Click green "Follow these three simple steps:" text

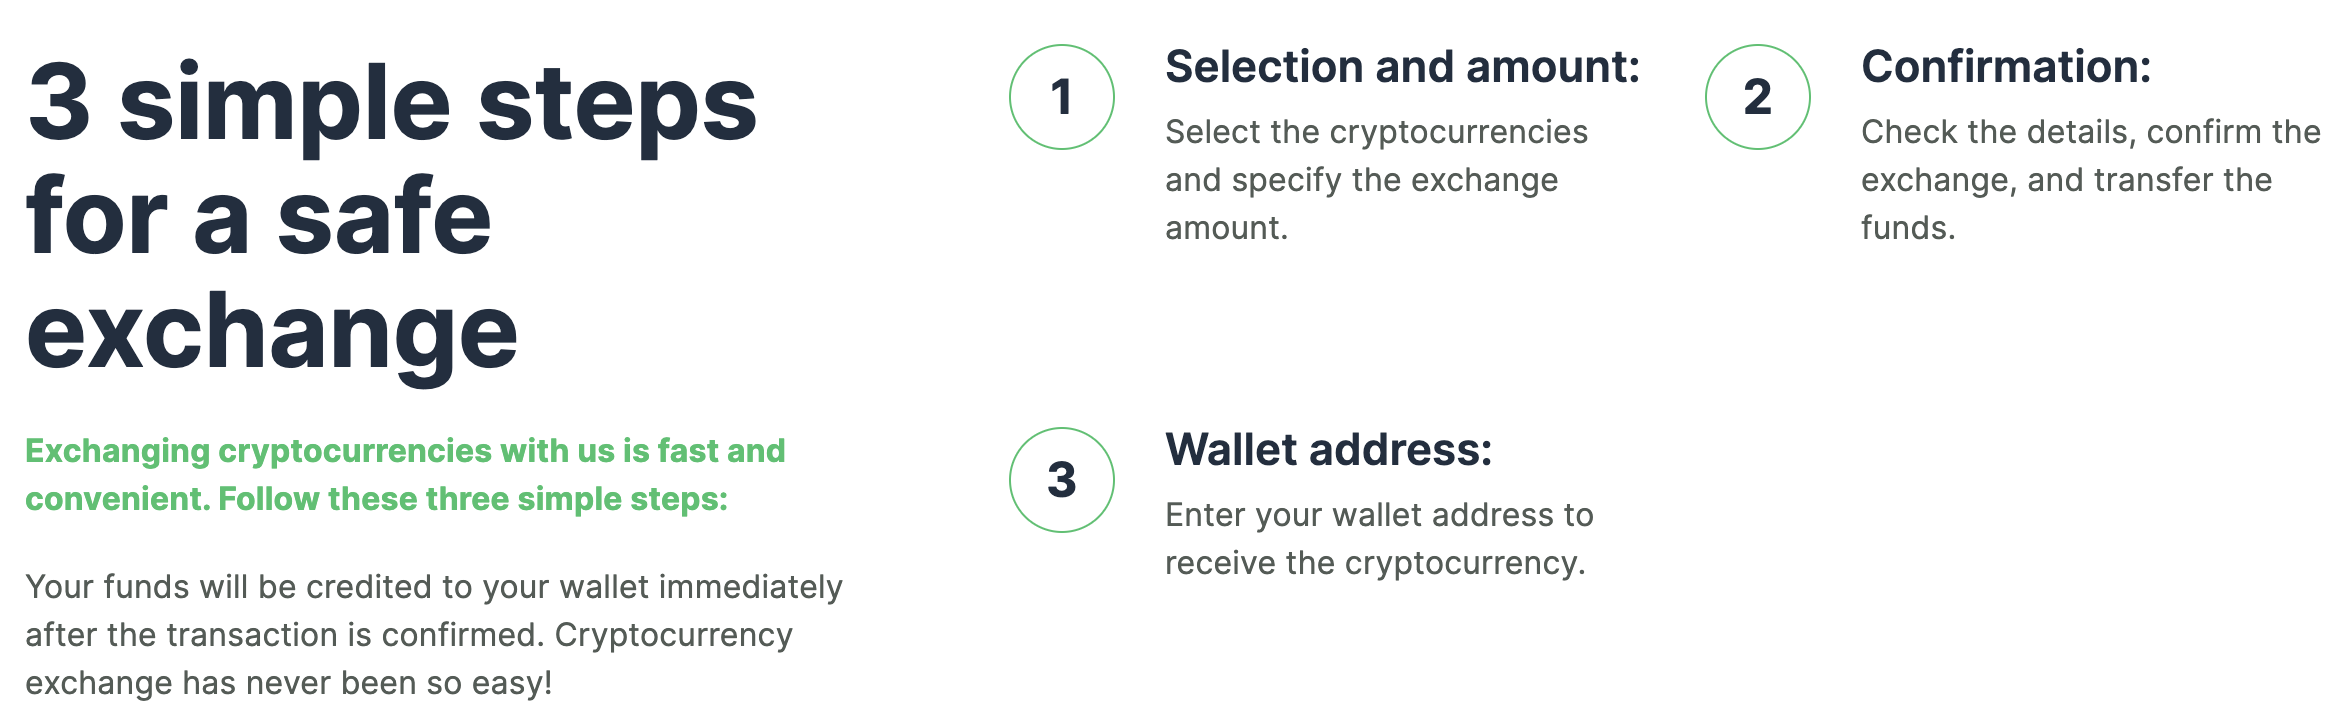[x=473, y=499]
